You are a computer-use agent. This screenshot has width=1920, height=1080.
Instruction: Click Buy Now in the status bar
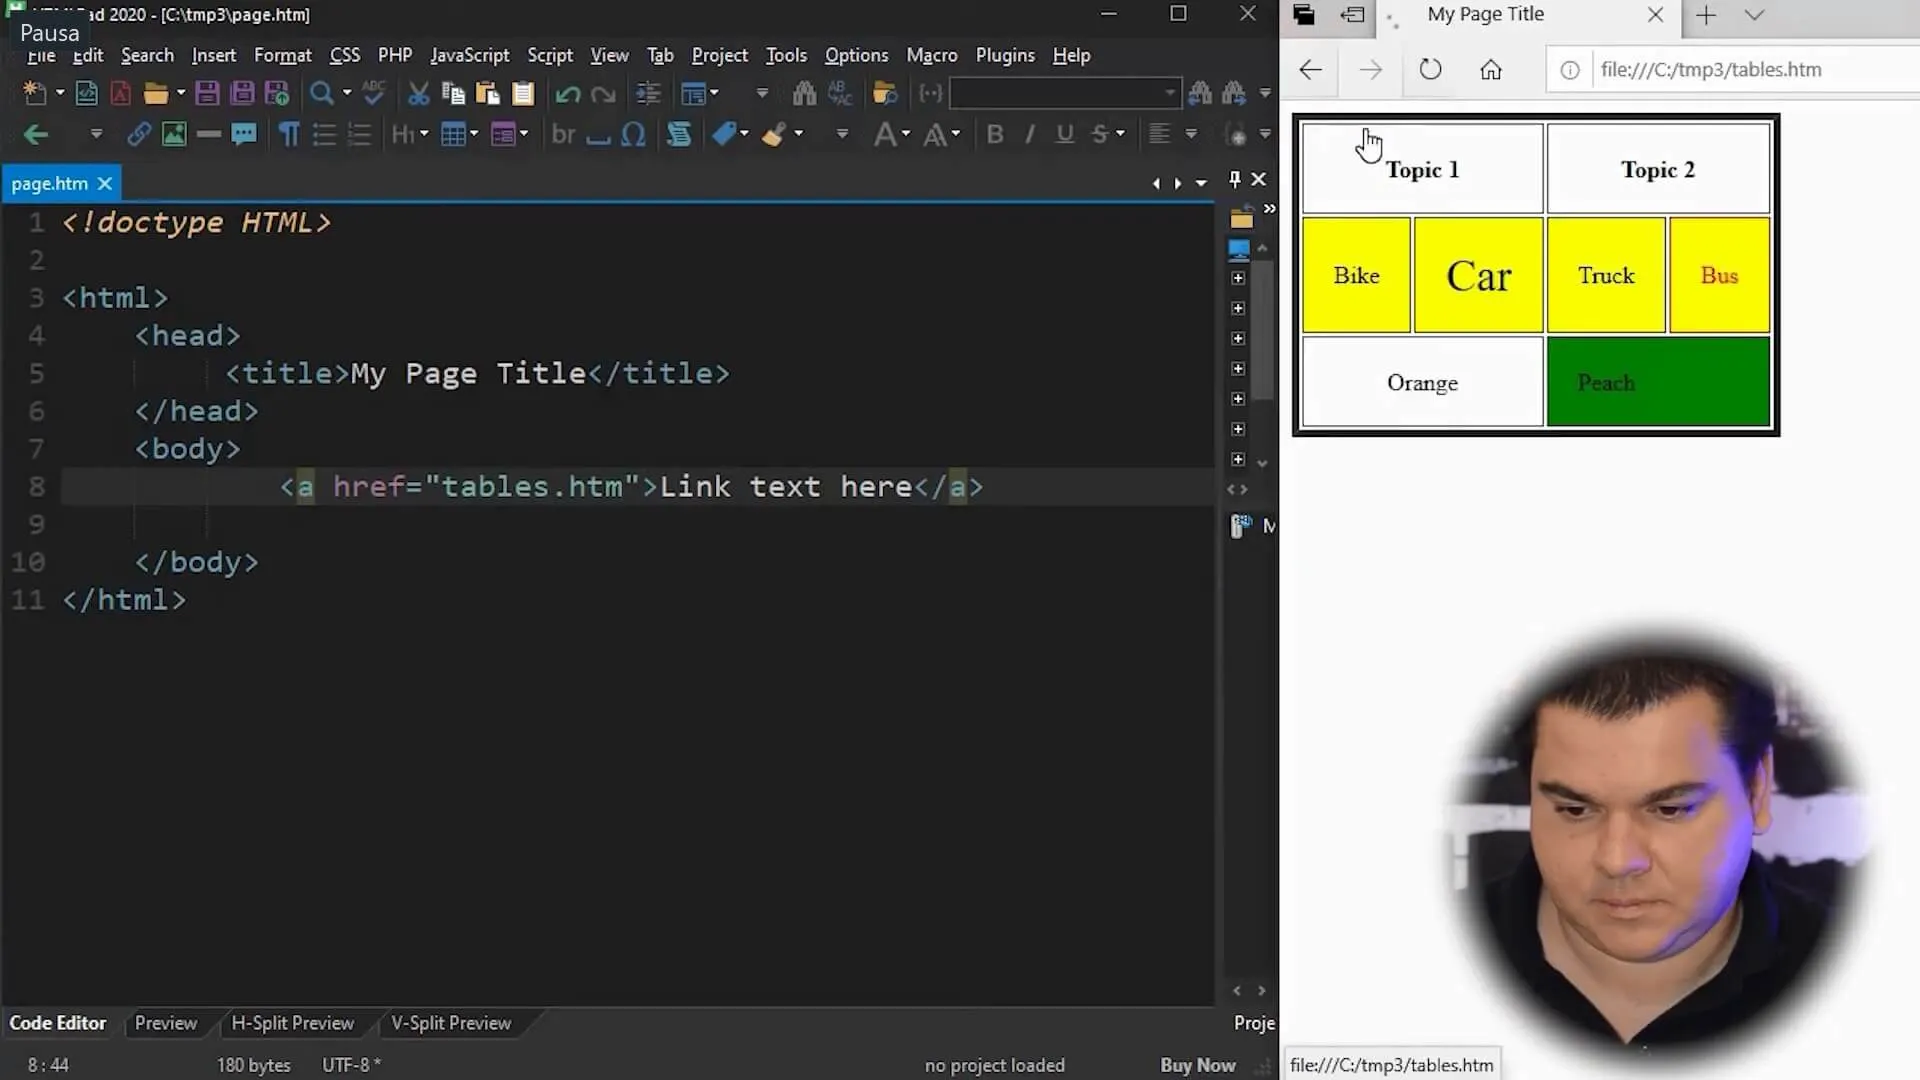click(x=1198, y=1065)
